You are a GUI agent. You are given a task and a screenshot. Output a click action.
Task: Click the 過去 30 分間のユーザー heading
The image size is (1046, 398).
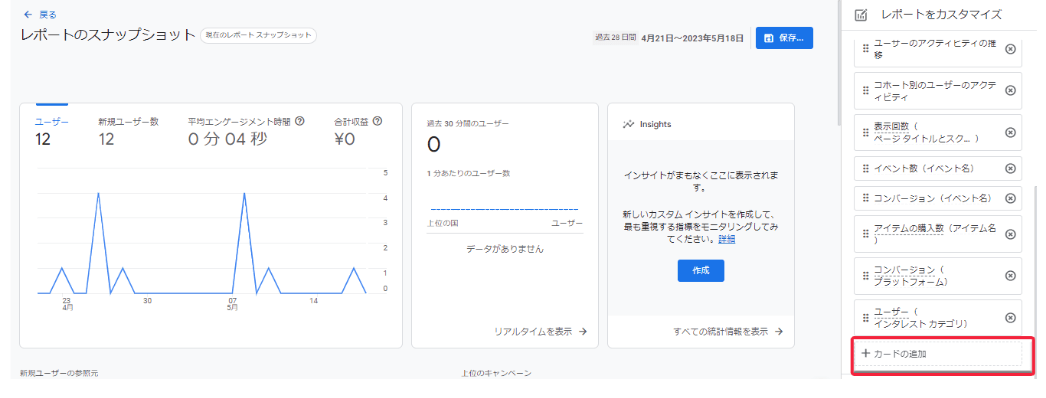pyautogui.click(x=468, y=123)
